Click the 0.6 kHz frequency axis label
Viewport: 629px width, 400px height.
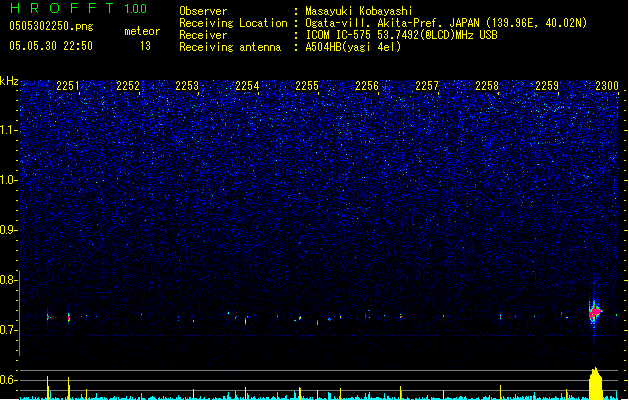point(9,380)
